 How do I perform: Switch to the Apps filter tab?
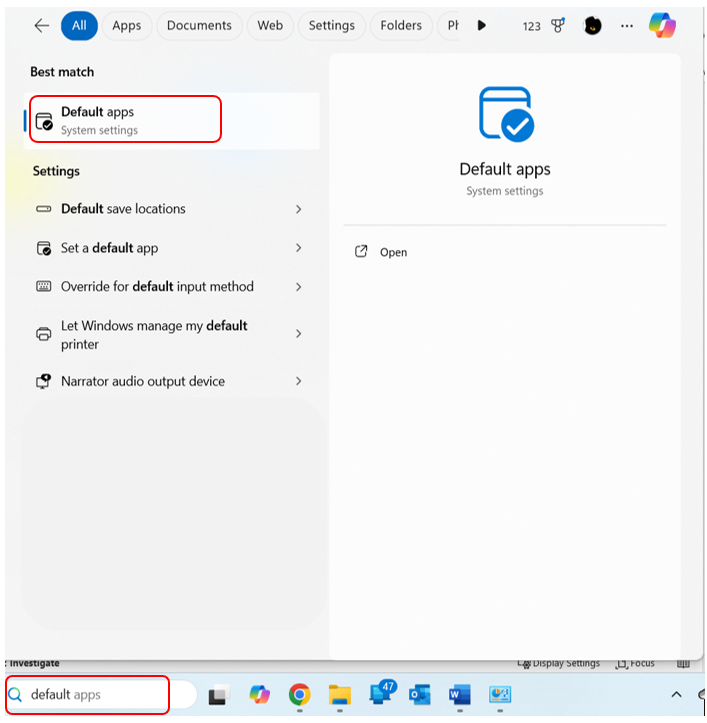[126, 25]
